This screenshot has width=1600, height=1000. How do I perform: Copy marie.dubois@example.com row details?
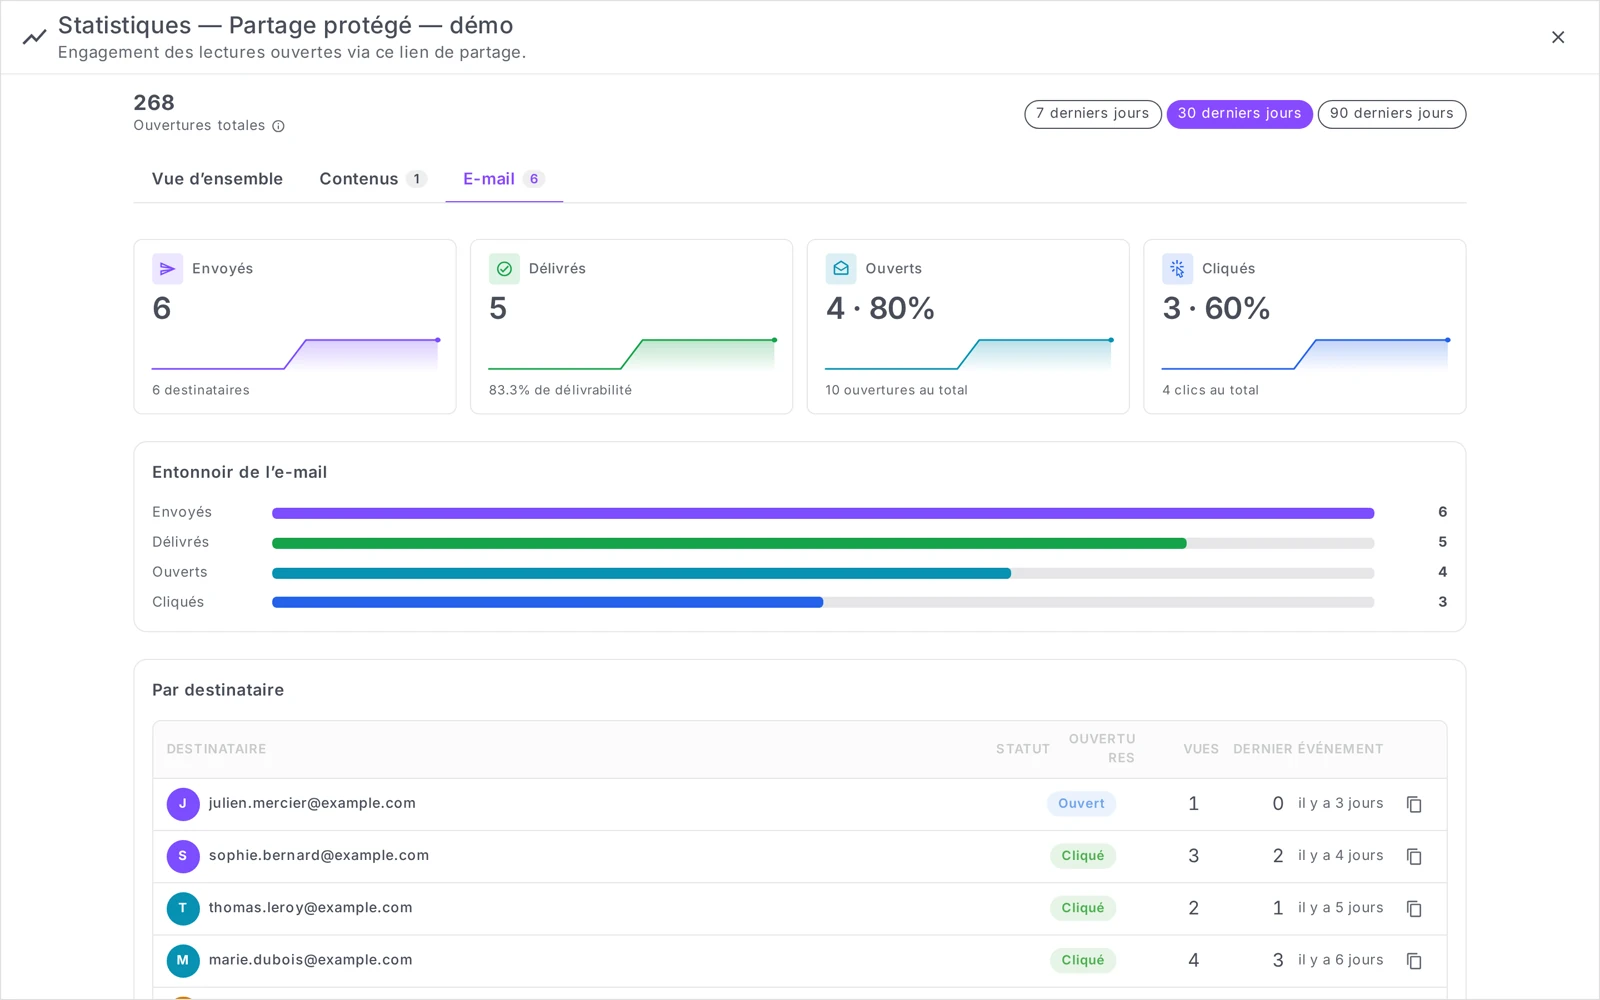point(1414,960)
